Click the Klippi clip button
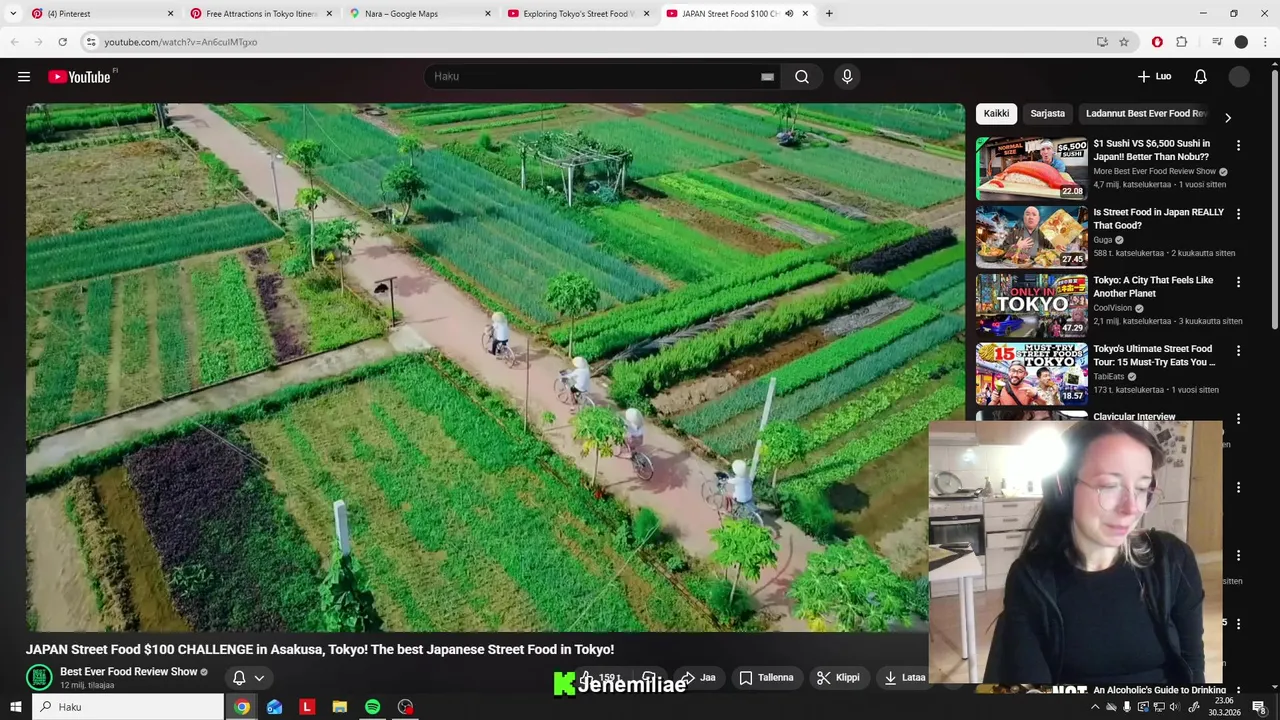The width and height of the screenshot is (1280, 720). click(x=838, y=678)
